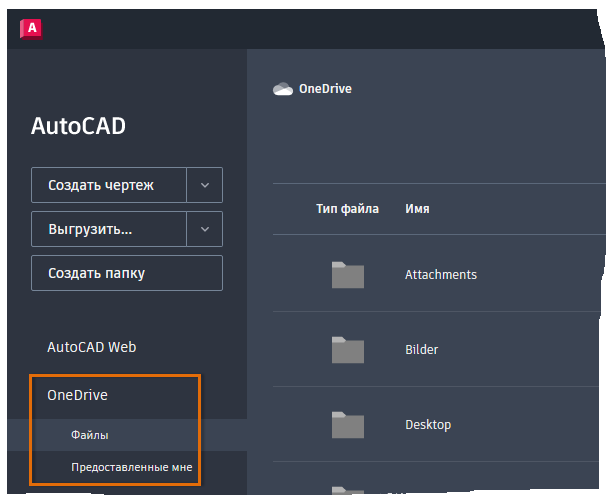Open the Desktop folder icon
The width and height of the screenshot is (614, 504).
(x=348, y=425)
